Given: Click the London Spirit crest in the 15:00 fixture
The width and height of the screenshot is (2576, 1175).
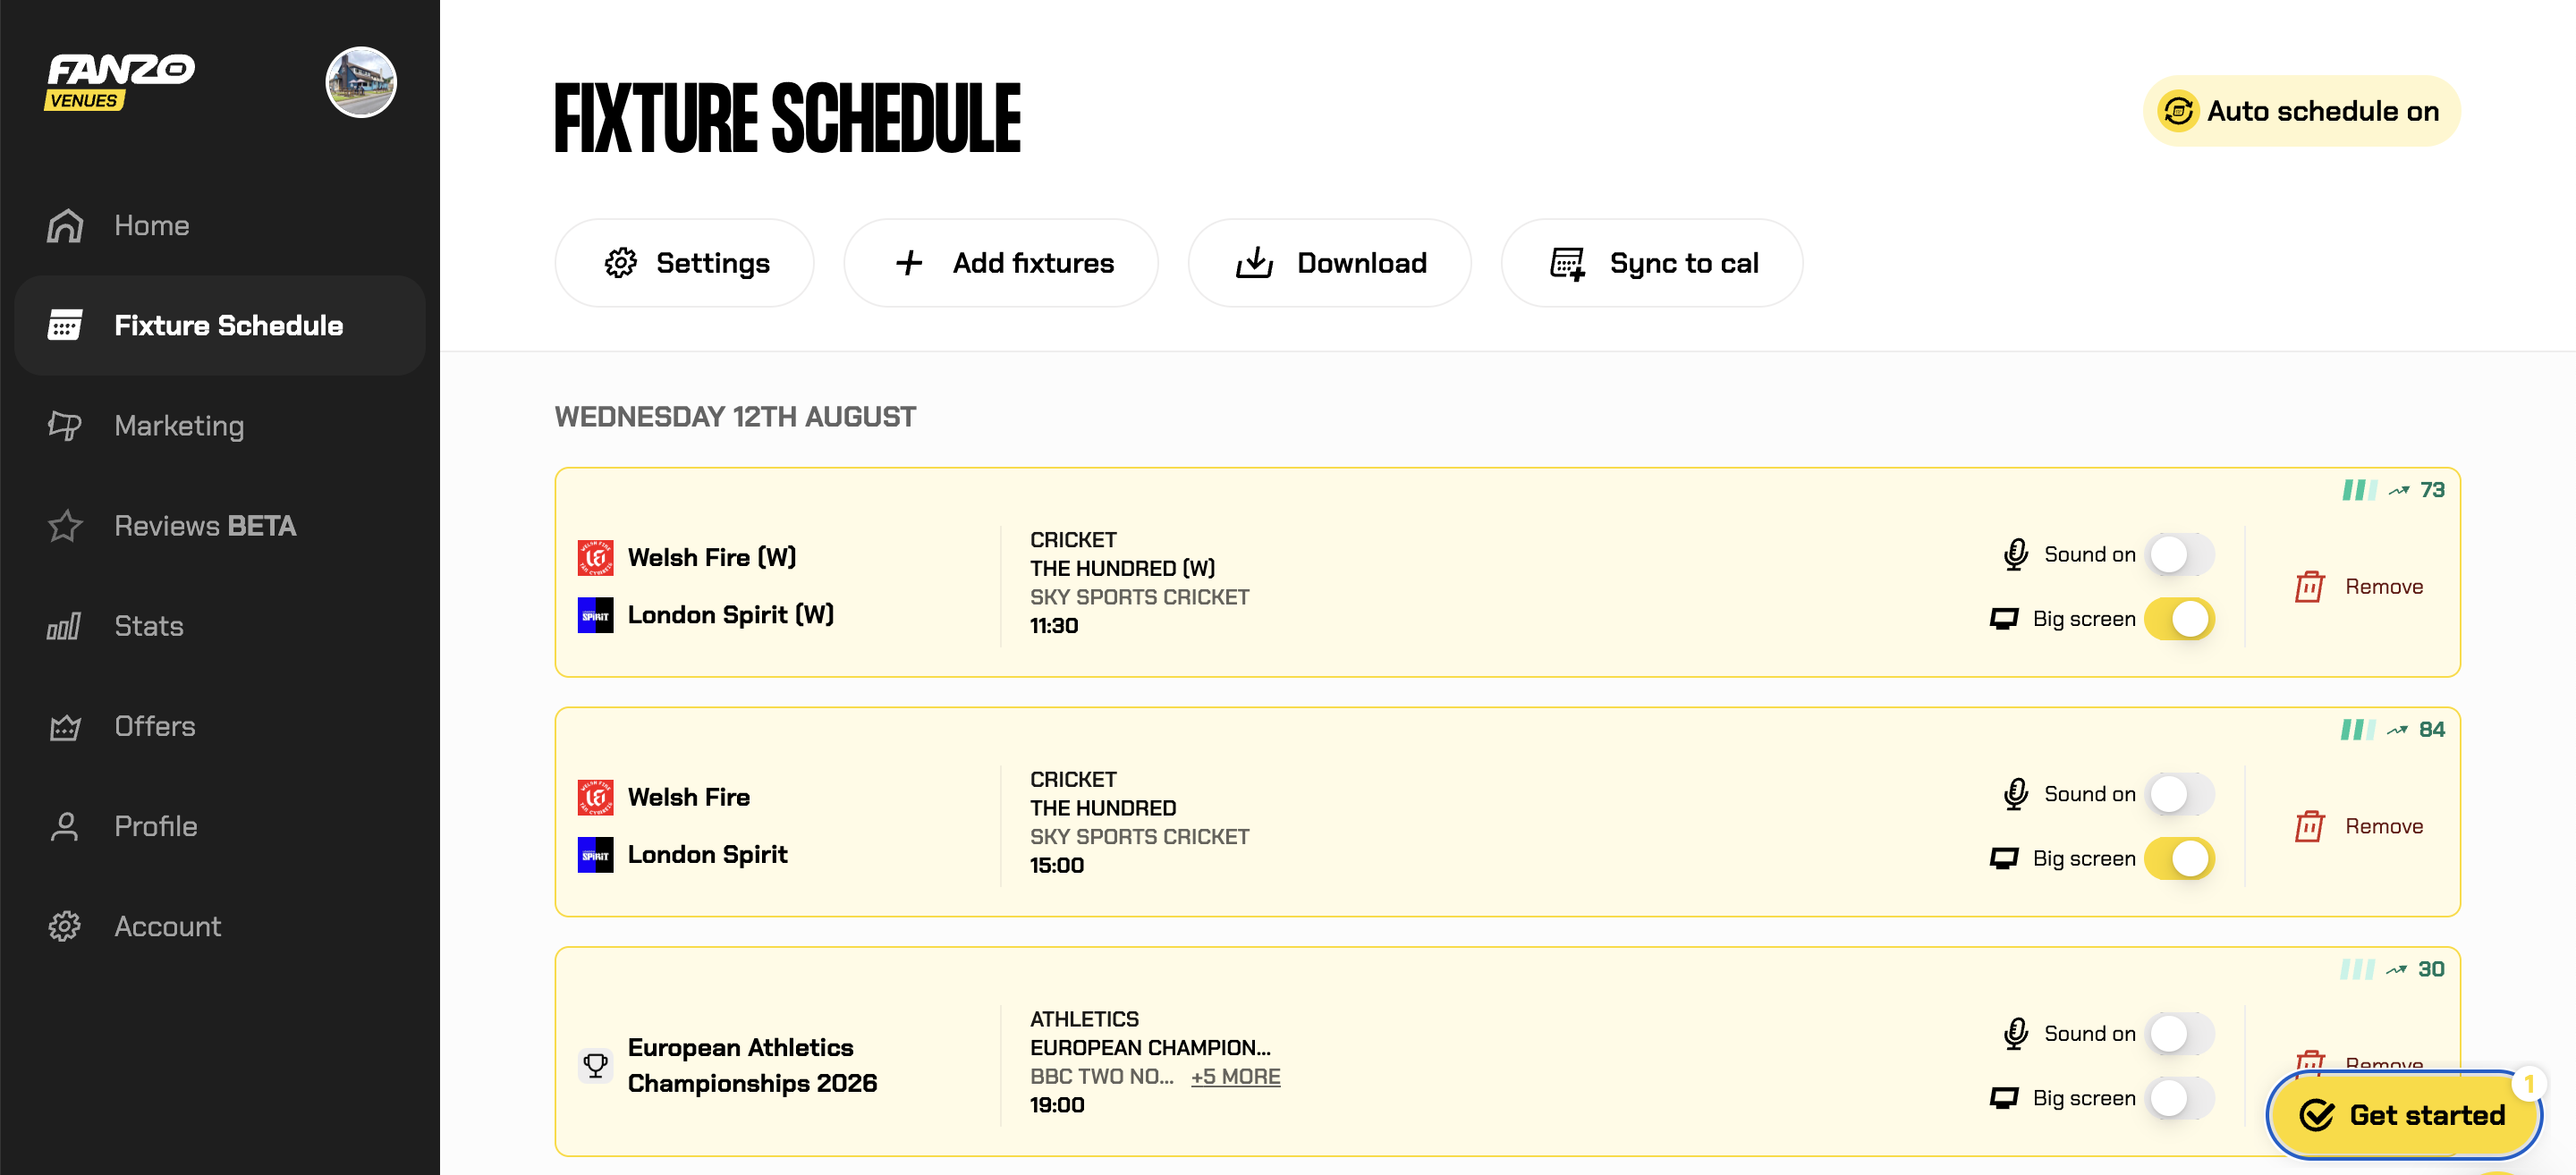Looking at the screenshot, I should point(595,855).
